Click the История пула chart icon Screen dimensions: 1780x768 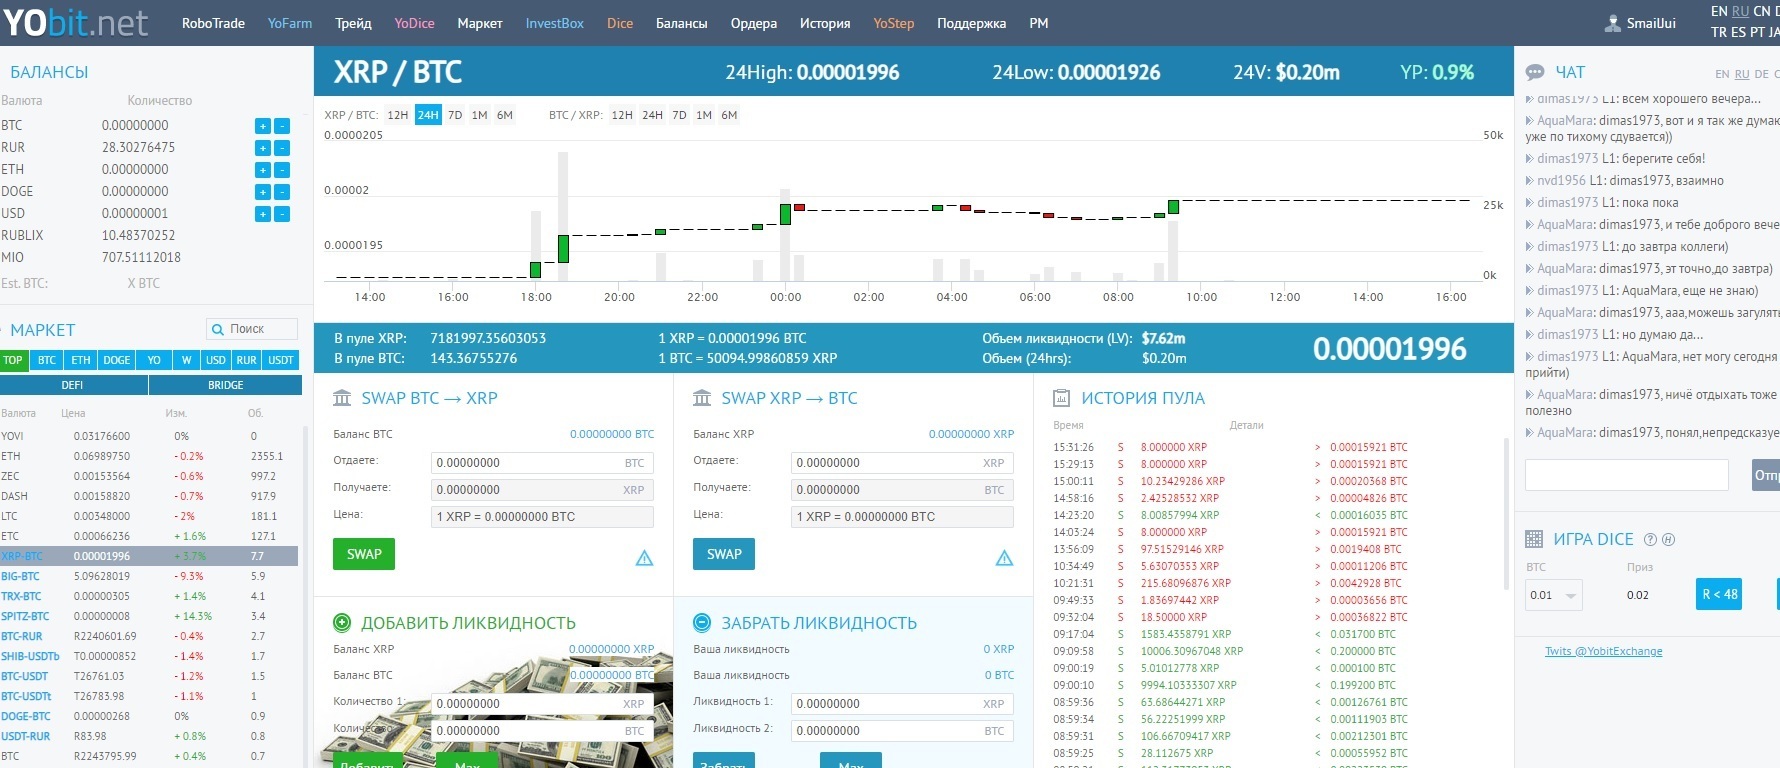[1062, 398]
